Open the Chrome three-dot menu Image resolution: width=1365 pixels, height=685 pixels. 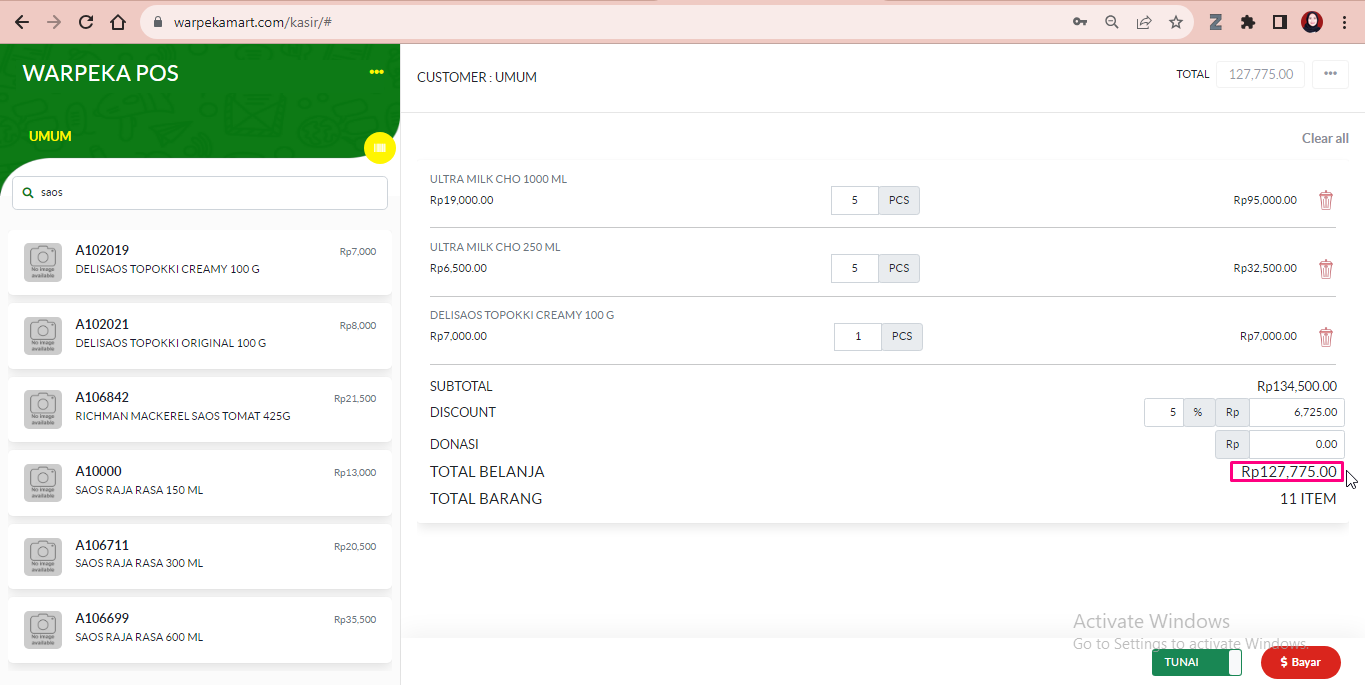[1344, 22]
